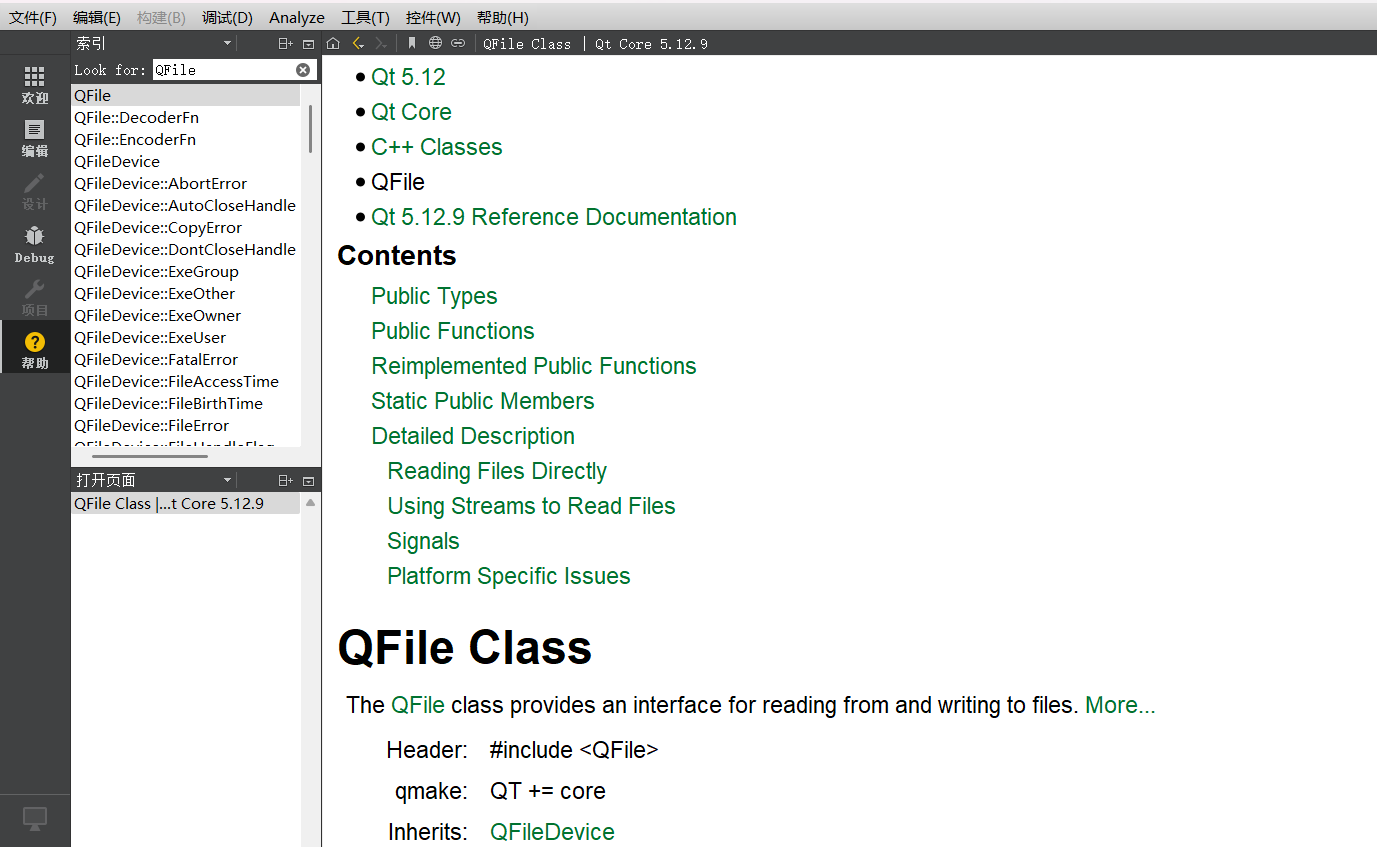Navigate back with the yellow arrow
The height and width of the screenshot is (847, 1377).
tap(358, 43)
